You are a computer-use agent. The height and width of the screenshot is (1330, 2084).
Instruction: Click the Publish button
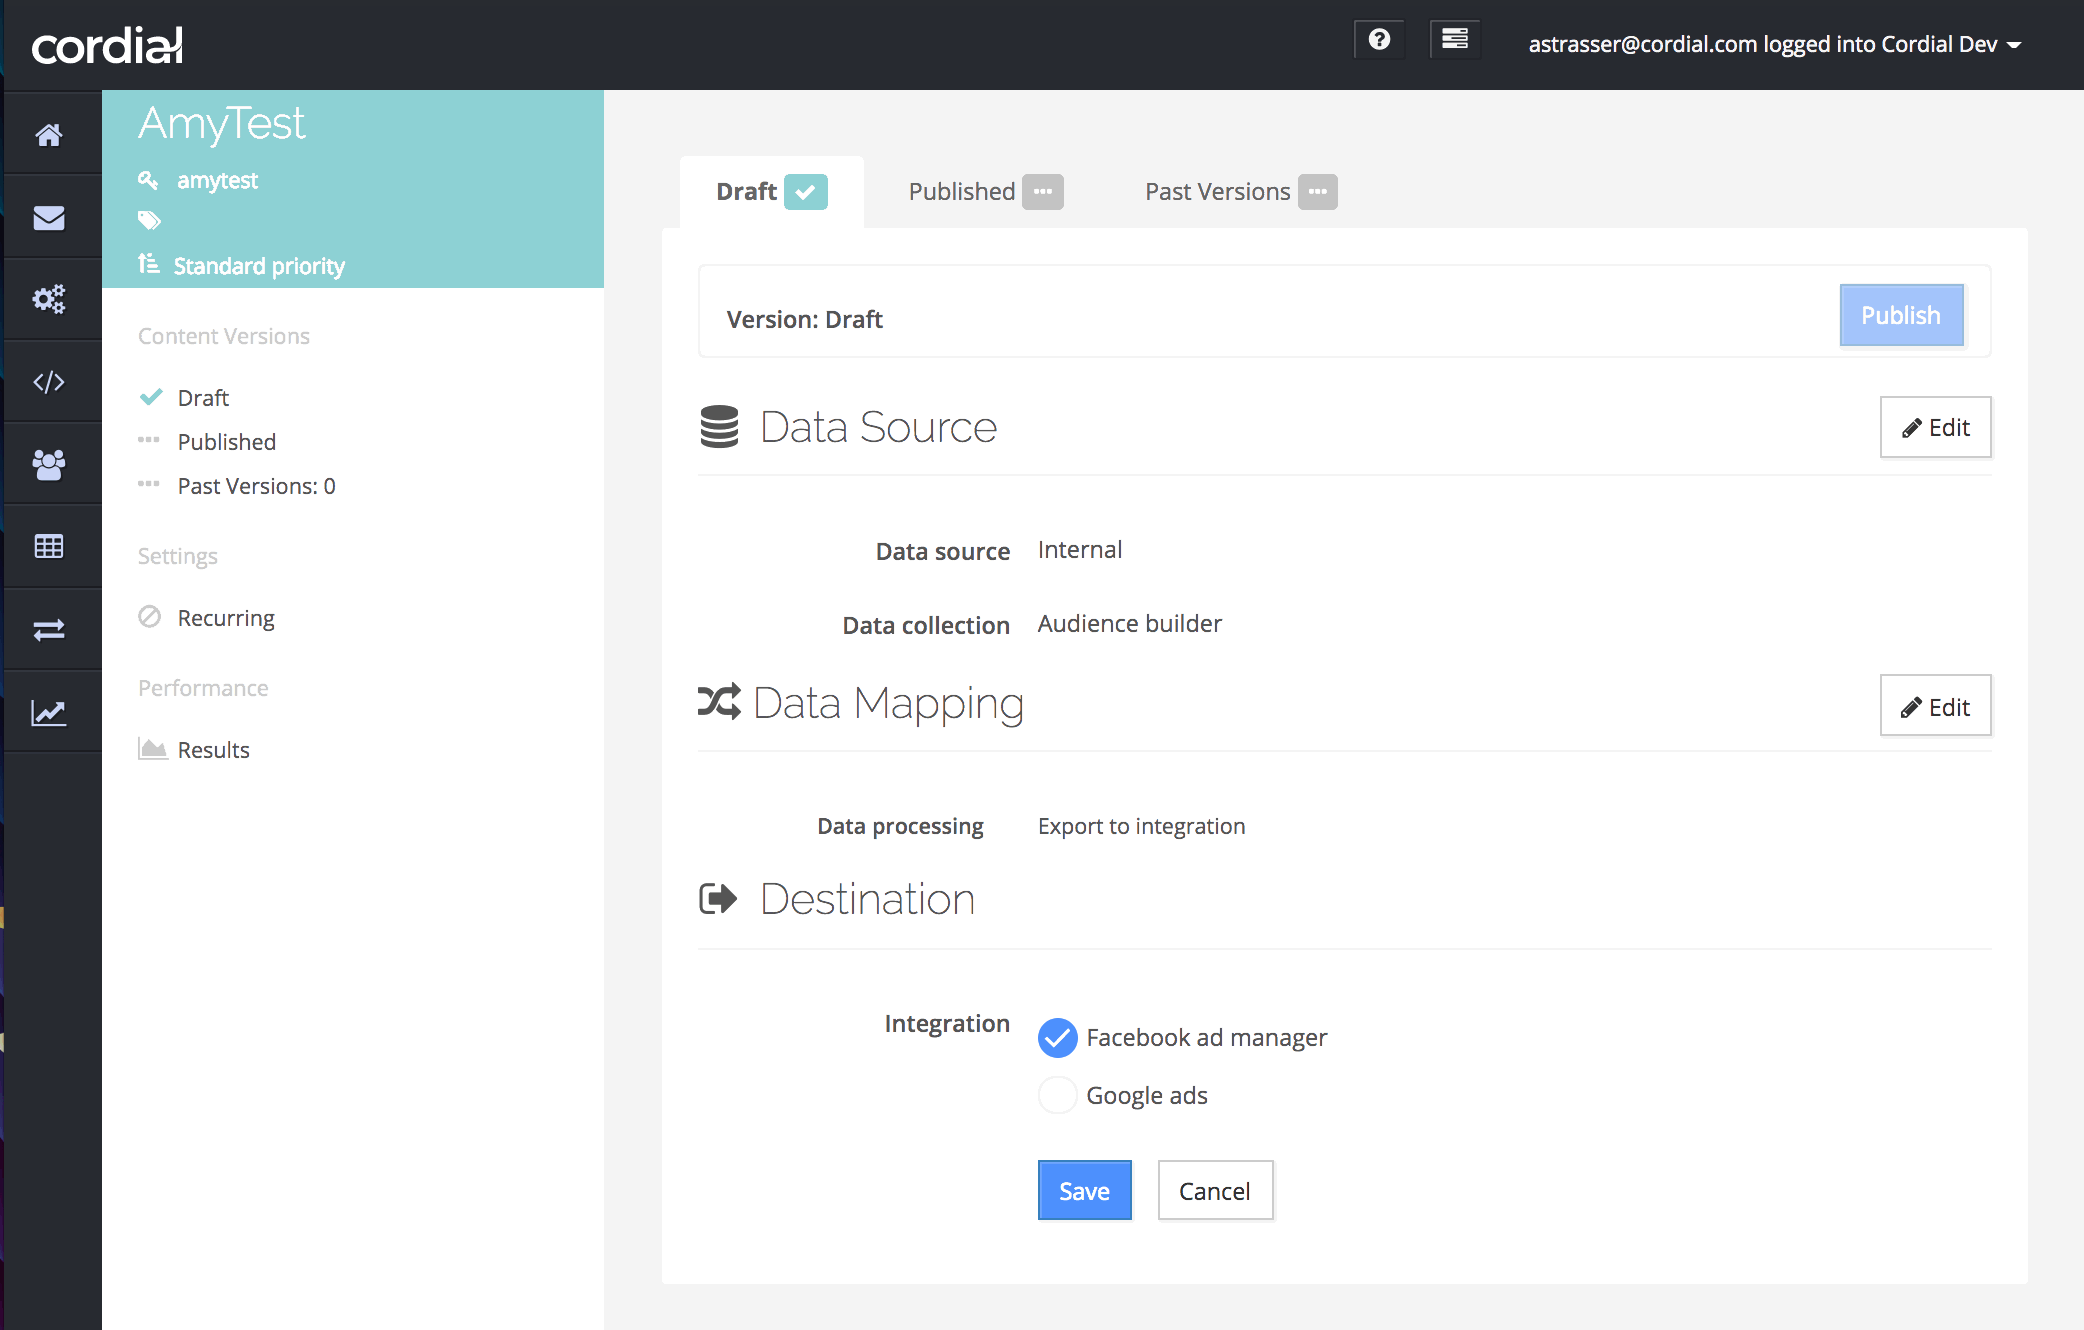(1901, 315)
